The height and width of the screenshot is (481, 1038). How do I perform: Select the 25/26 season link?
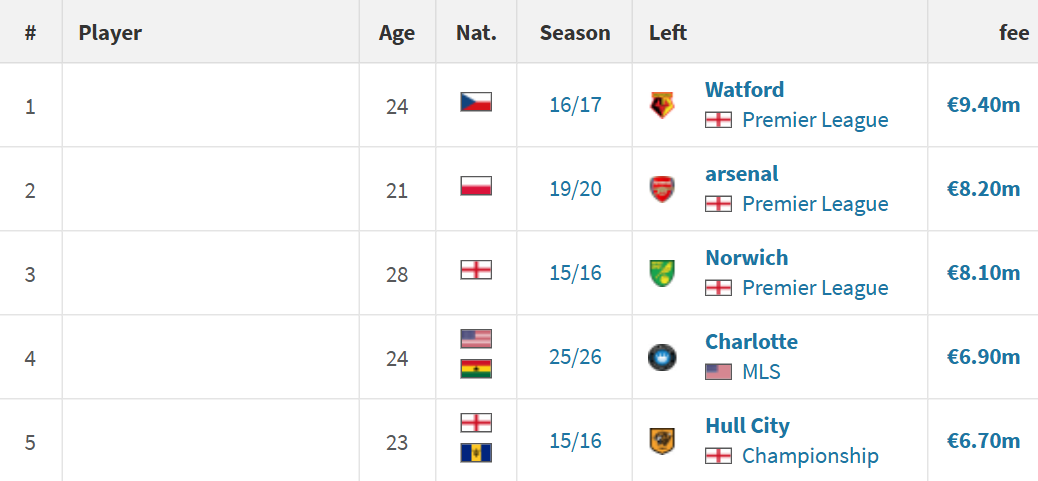[575, 357]
